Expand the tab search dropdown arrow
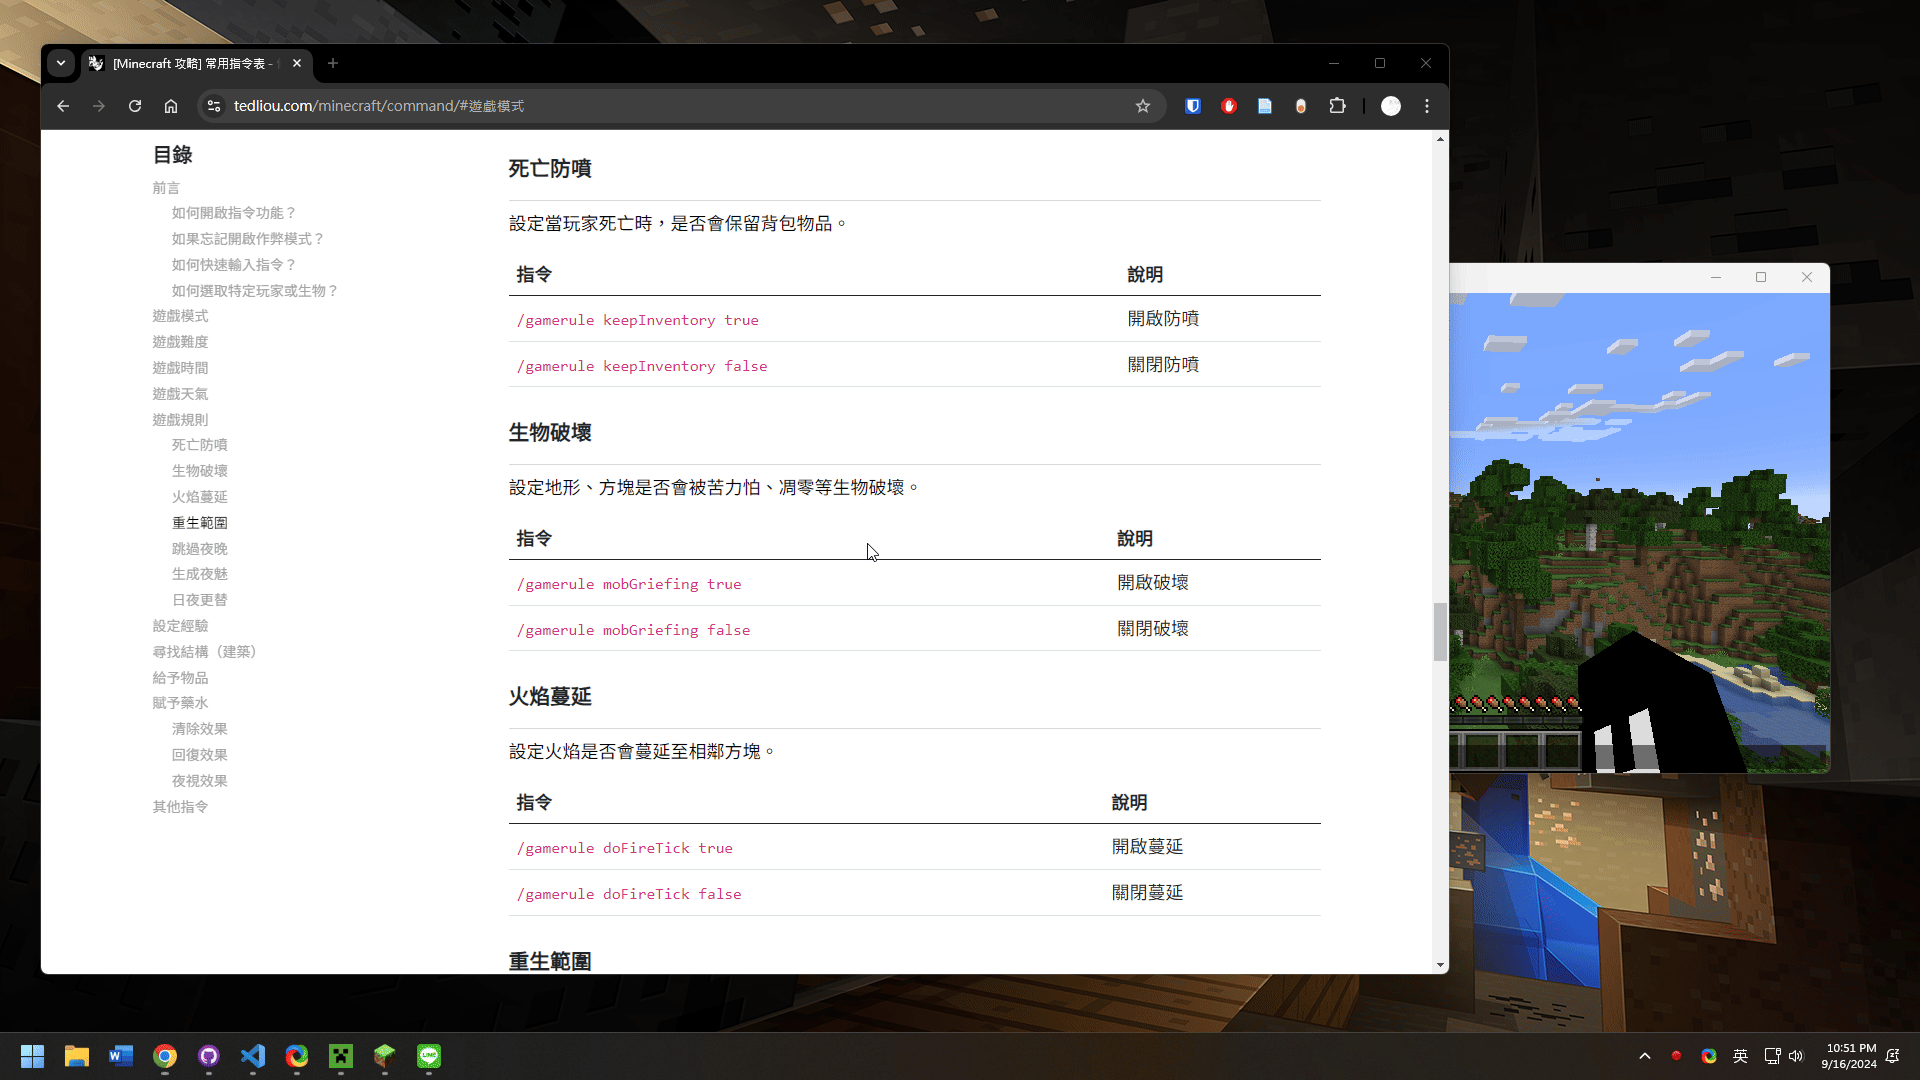The height and width of the screenshot is (1080, 1920). (x=61, y=63)
